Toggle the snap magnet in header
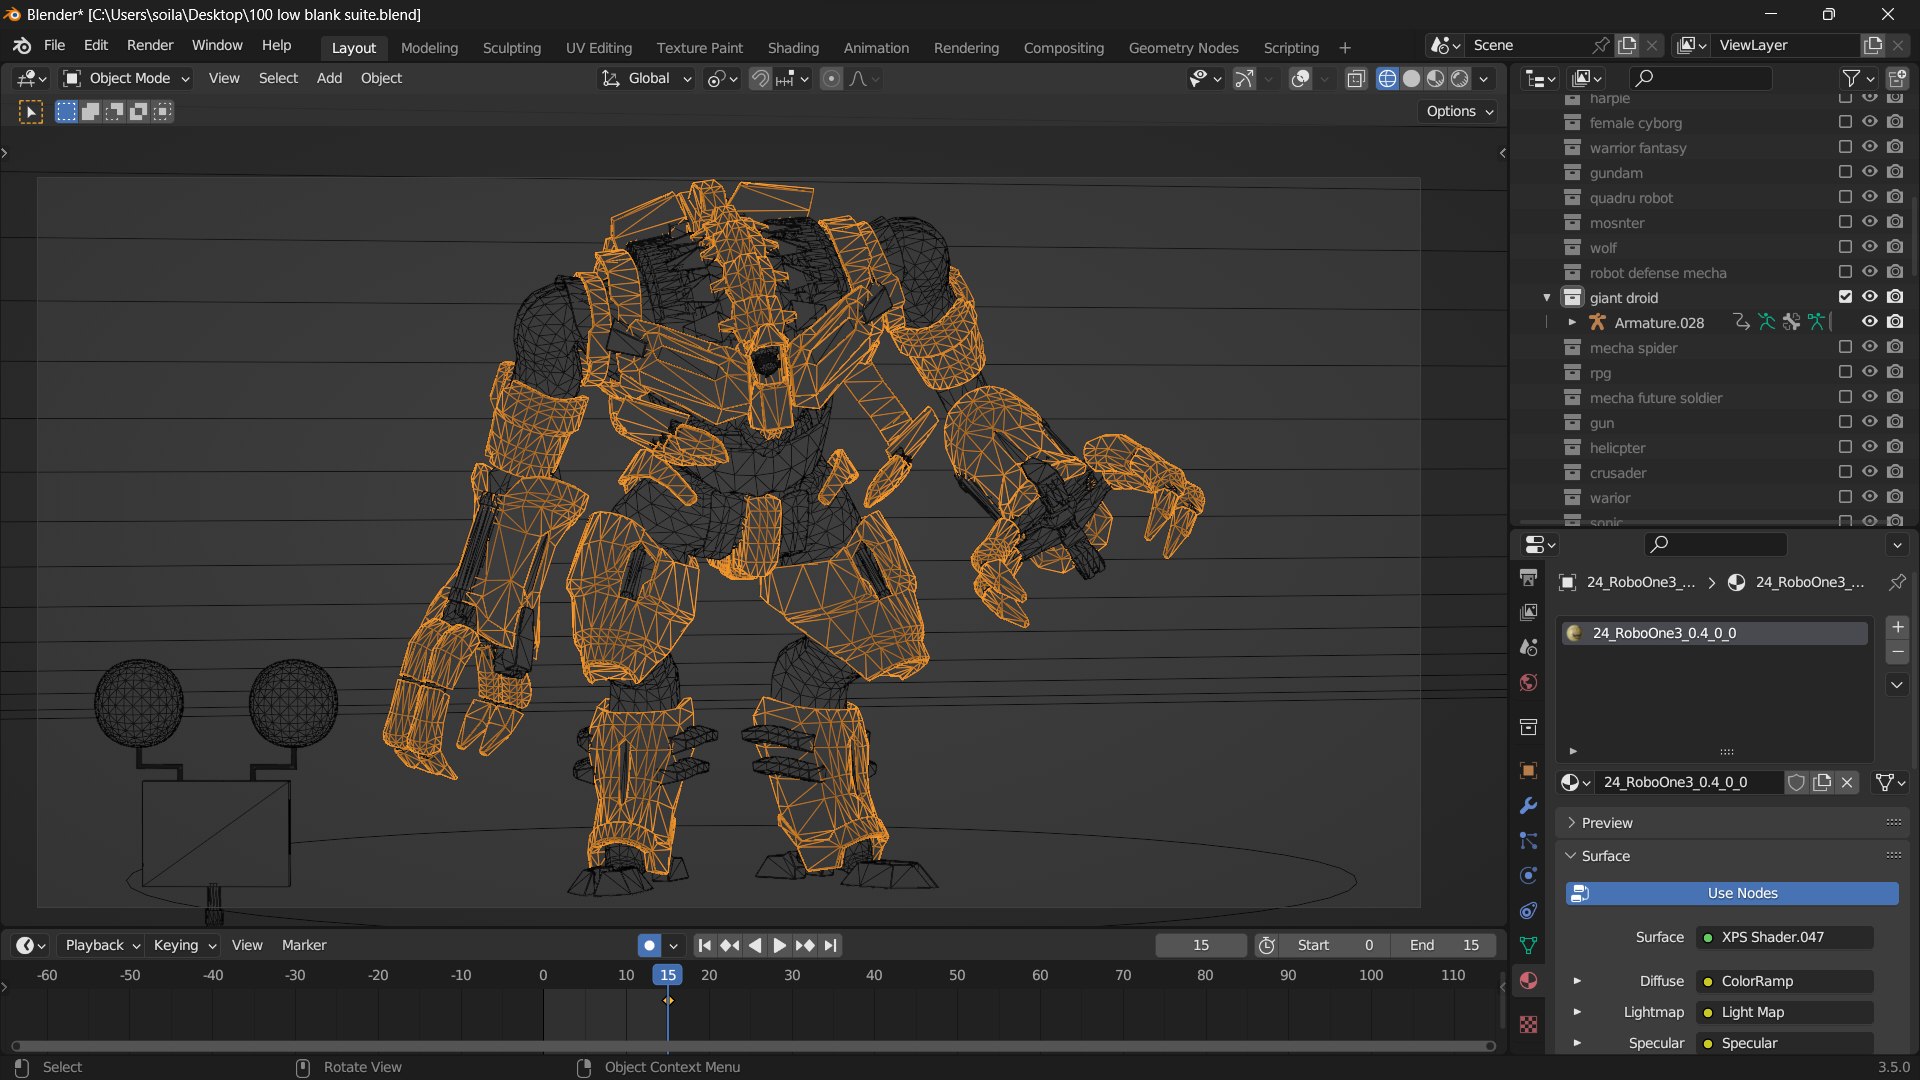 (x=760, y=79)
